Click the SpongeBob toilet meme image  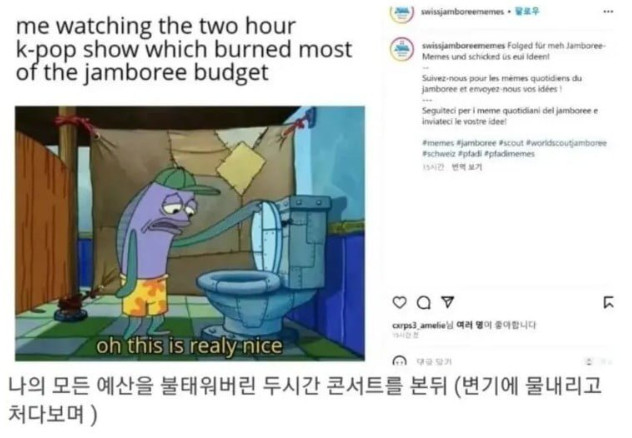click(x=190, y=233)
